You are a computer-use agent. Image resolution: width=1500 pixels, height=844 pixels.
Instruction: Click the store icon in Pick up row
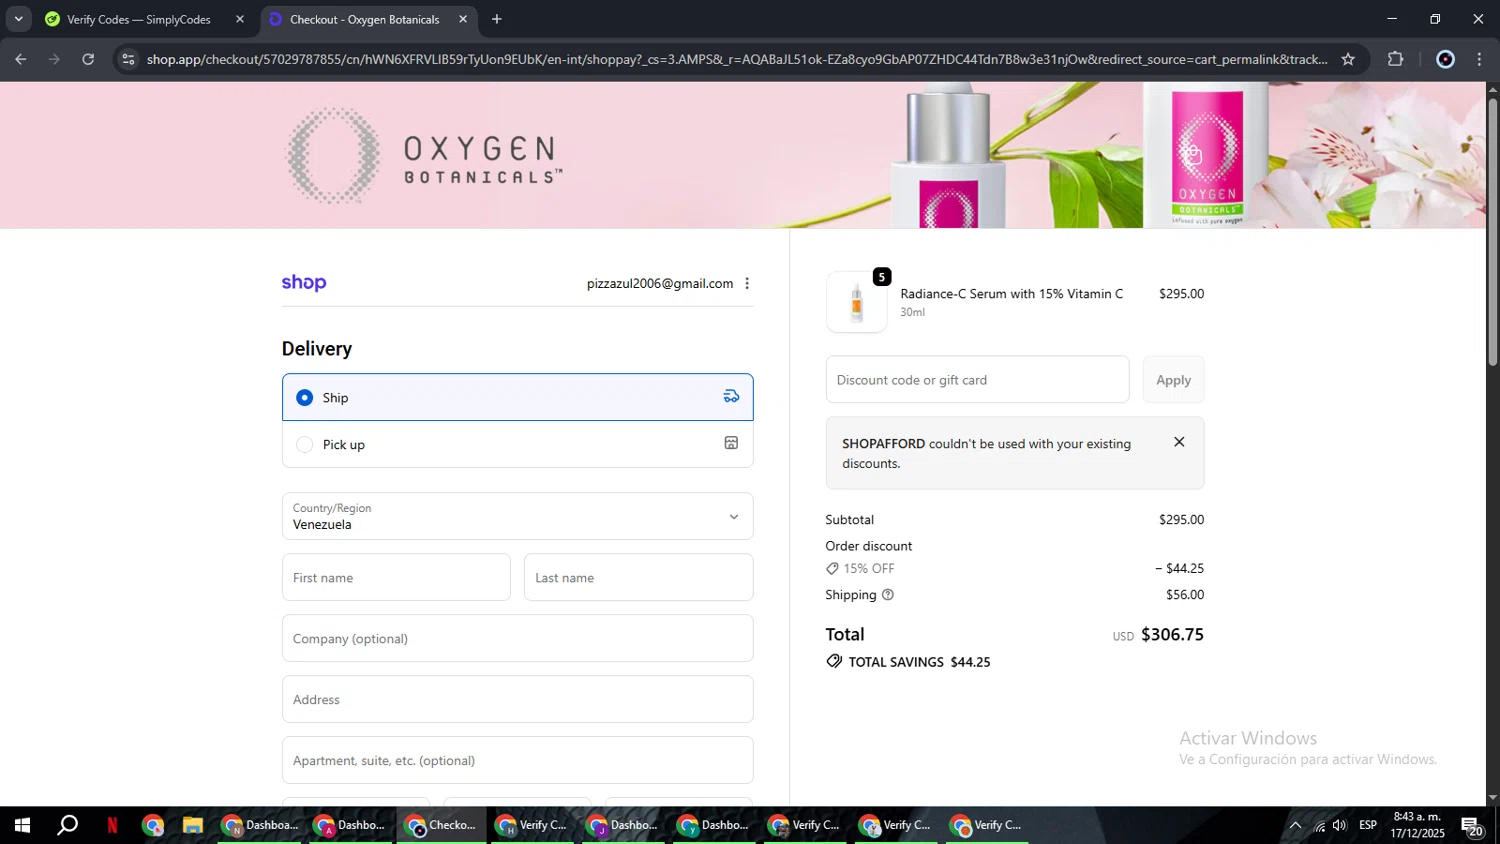[731, 443]
